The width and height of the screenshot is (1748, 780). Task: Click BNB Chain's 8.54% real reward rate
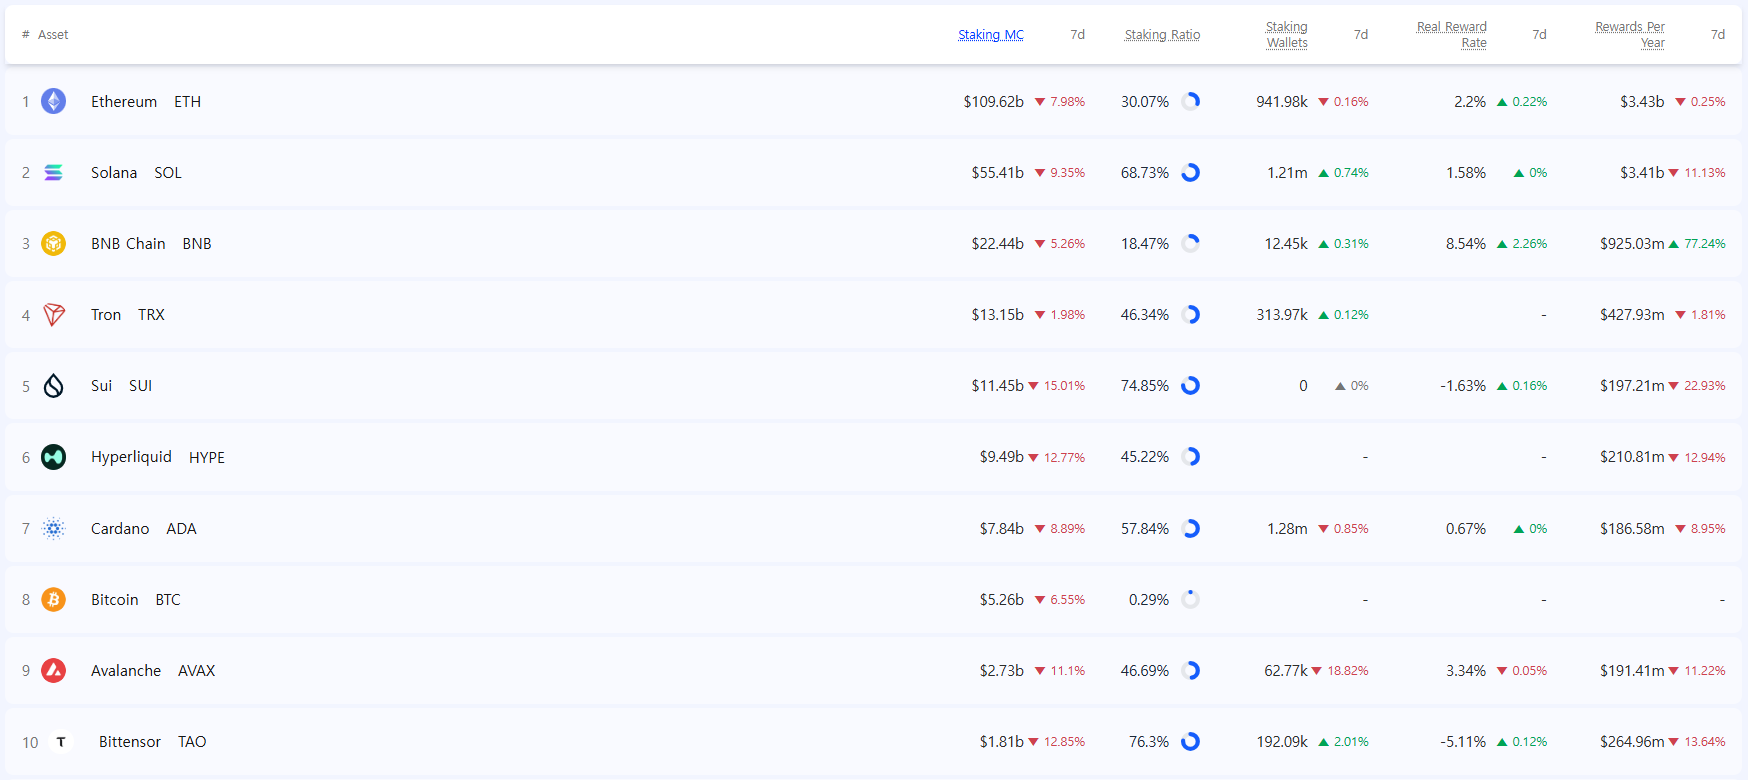click(1466, 244)
